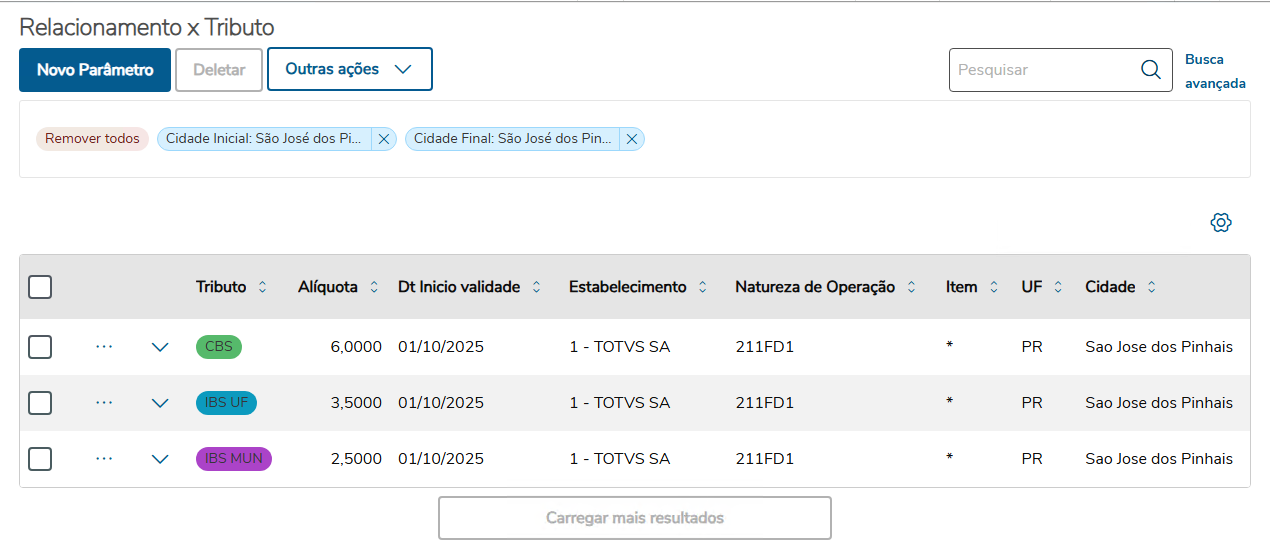The height and width of the screenshot is (547, 1270).
Task: Sort by Dt Inicio validade column
Action: point(536,288)
